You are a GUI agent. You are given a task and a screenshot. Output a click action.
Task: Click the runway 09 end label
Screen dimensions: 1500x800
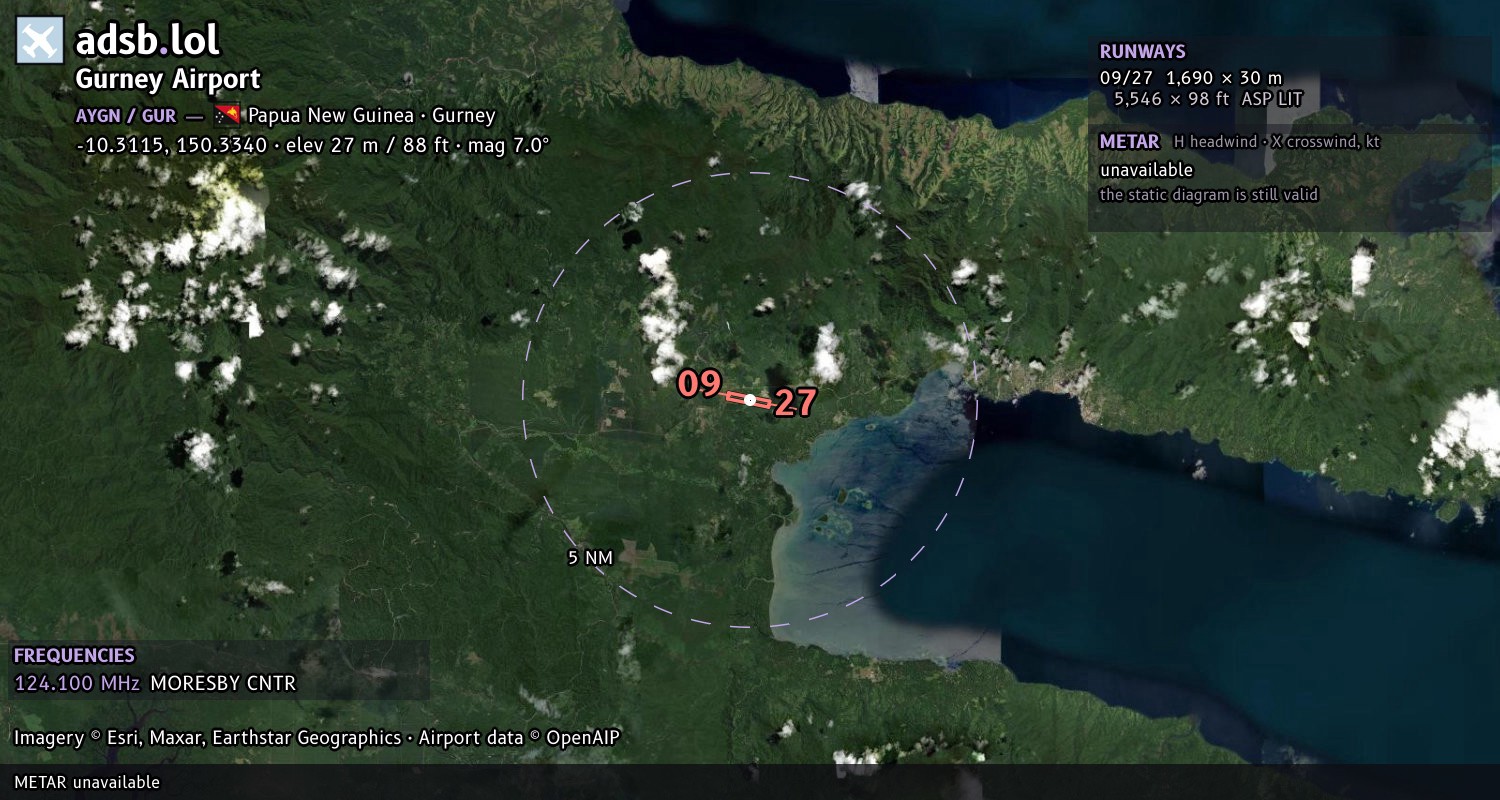pos(699,384)
